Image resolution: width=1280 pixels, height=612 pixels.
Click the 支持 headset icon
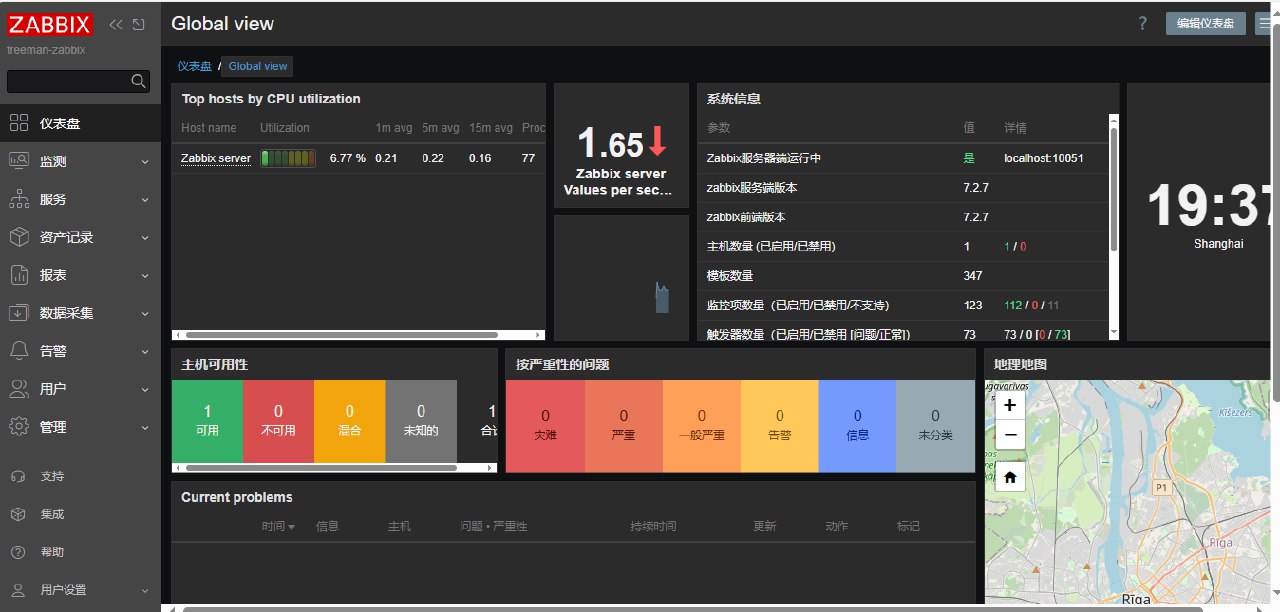pyautogui.click(x=18, y=476)
